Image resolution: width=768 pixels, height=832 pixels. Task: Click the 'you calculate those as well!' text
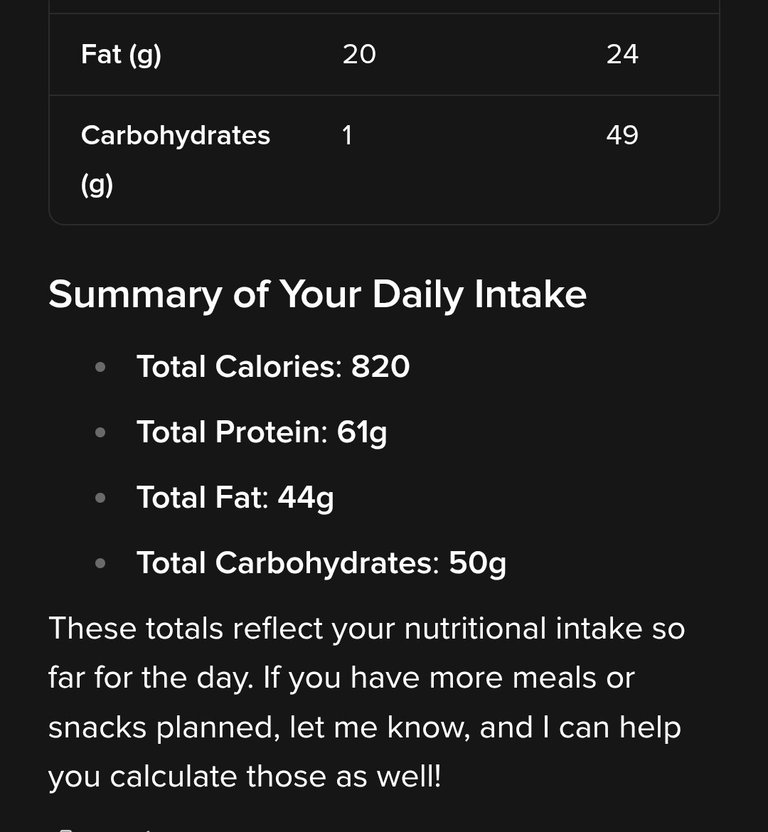[x=245, y=777]
